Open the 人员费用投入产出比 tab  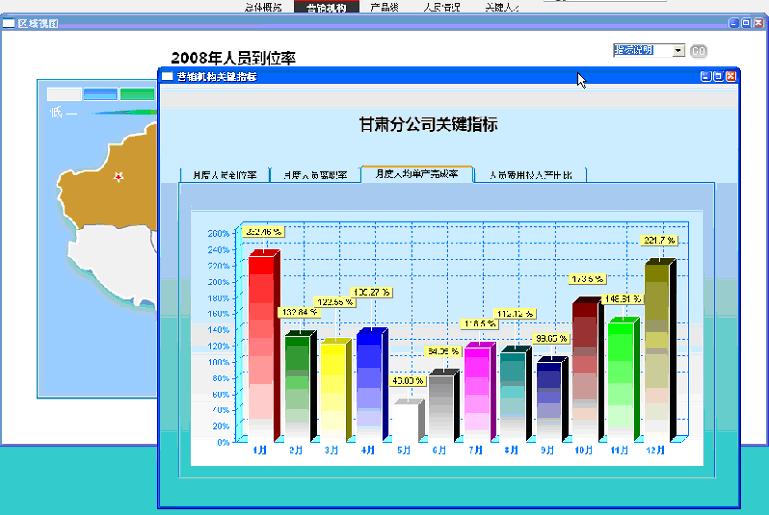tap(531, 175)
